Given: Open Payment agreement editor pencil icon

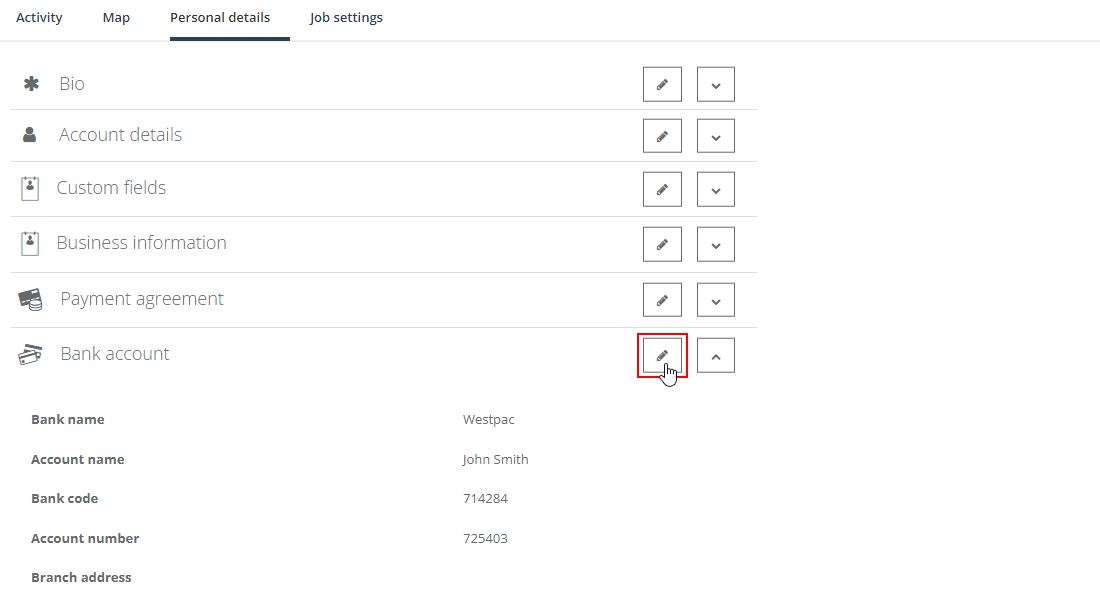Looking at the screenshot, I should click(x=662, y=300).
